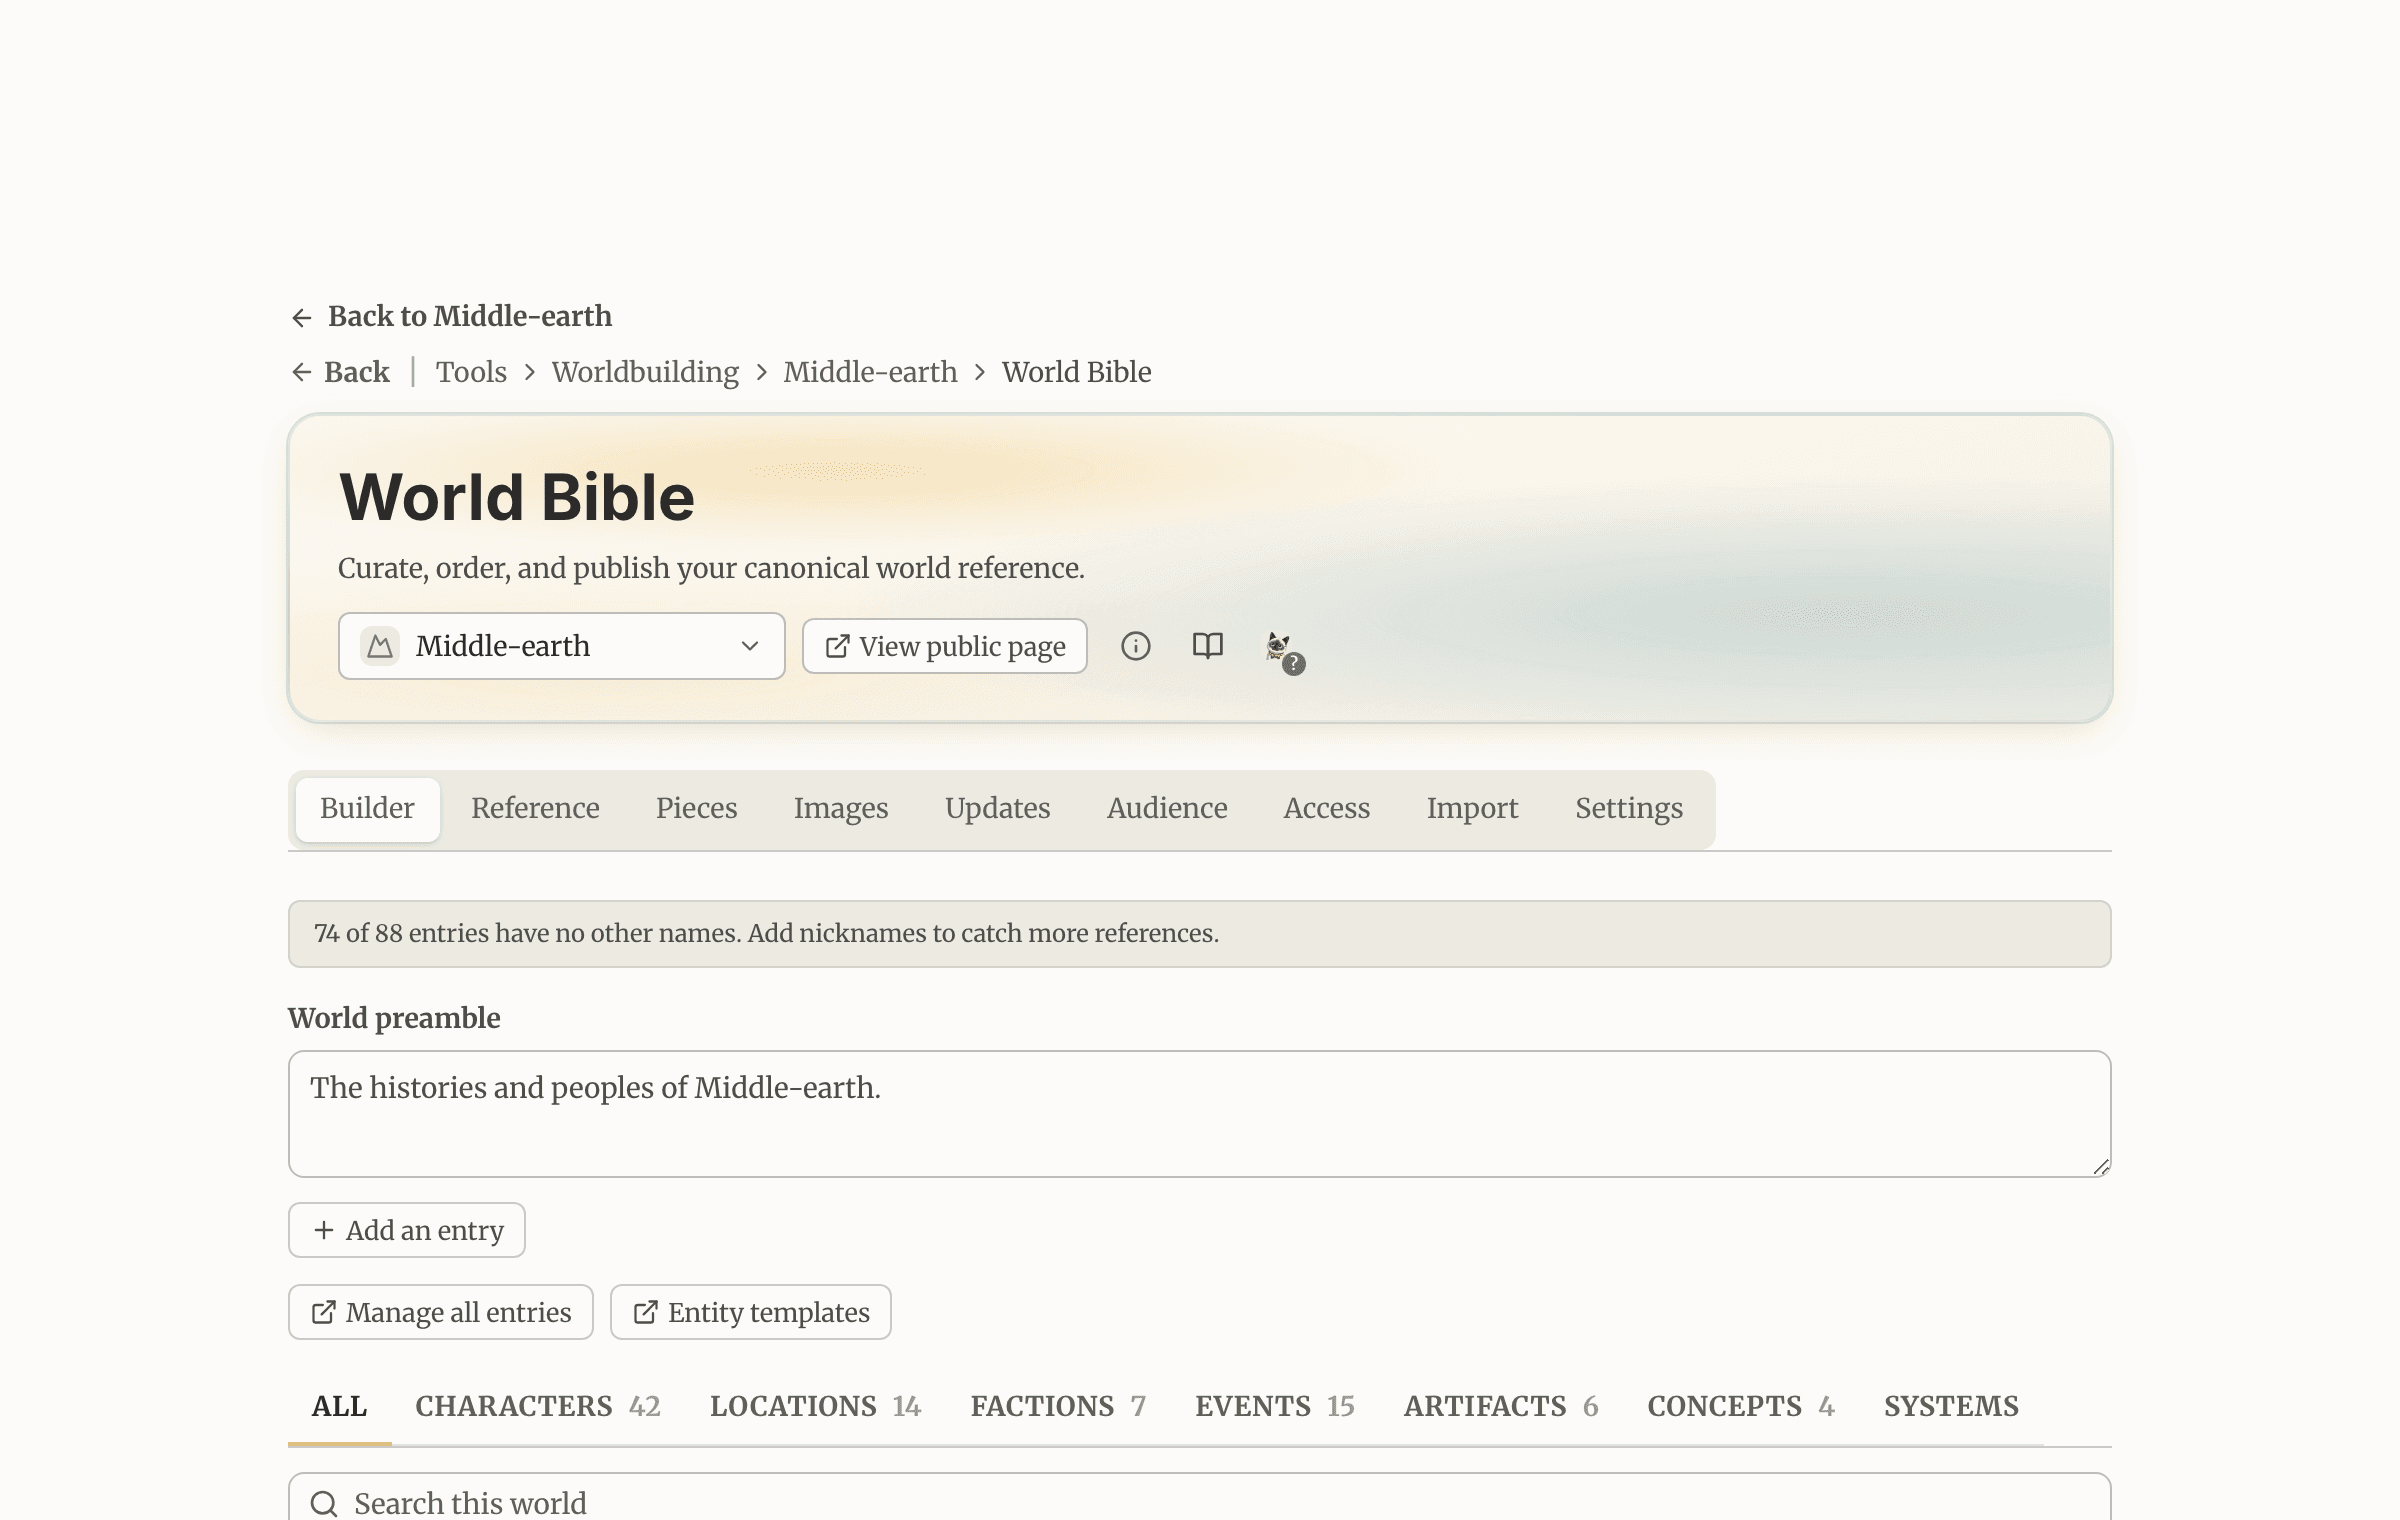Click into the World preamble text area

coord(1200,1114)
